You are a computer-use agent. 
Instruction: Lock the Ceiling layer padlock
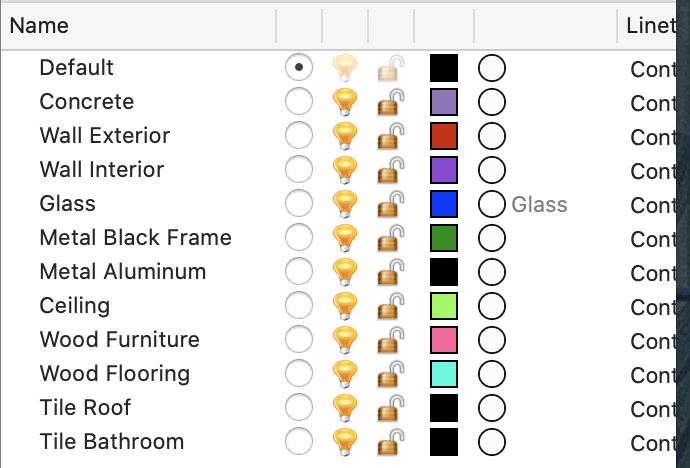pyautogui.click(x=391, y=306)
